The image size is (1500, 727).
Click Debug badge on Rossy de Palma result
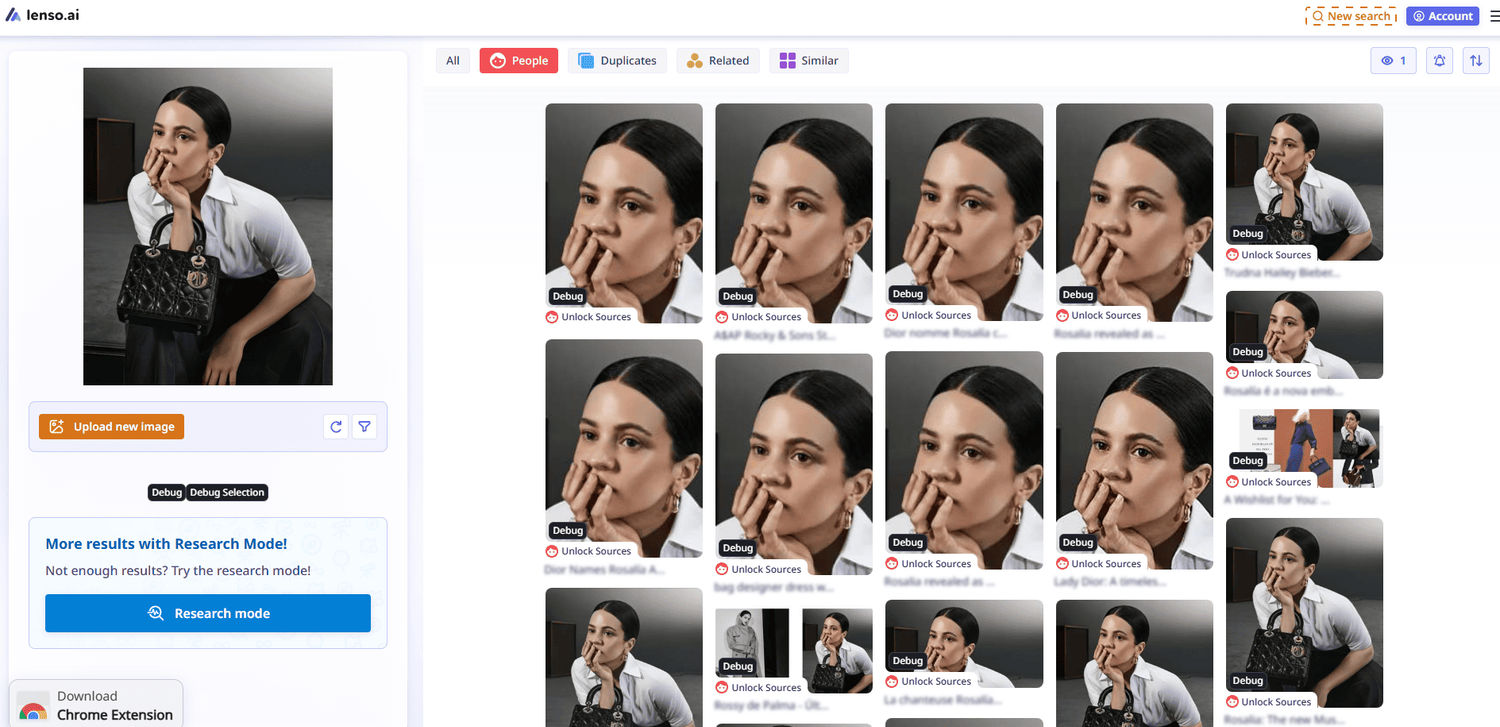point(738,667)
